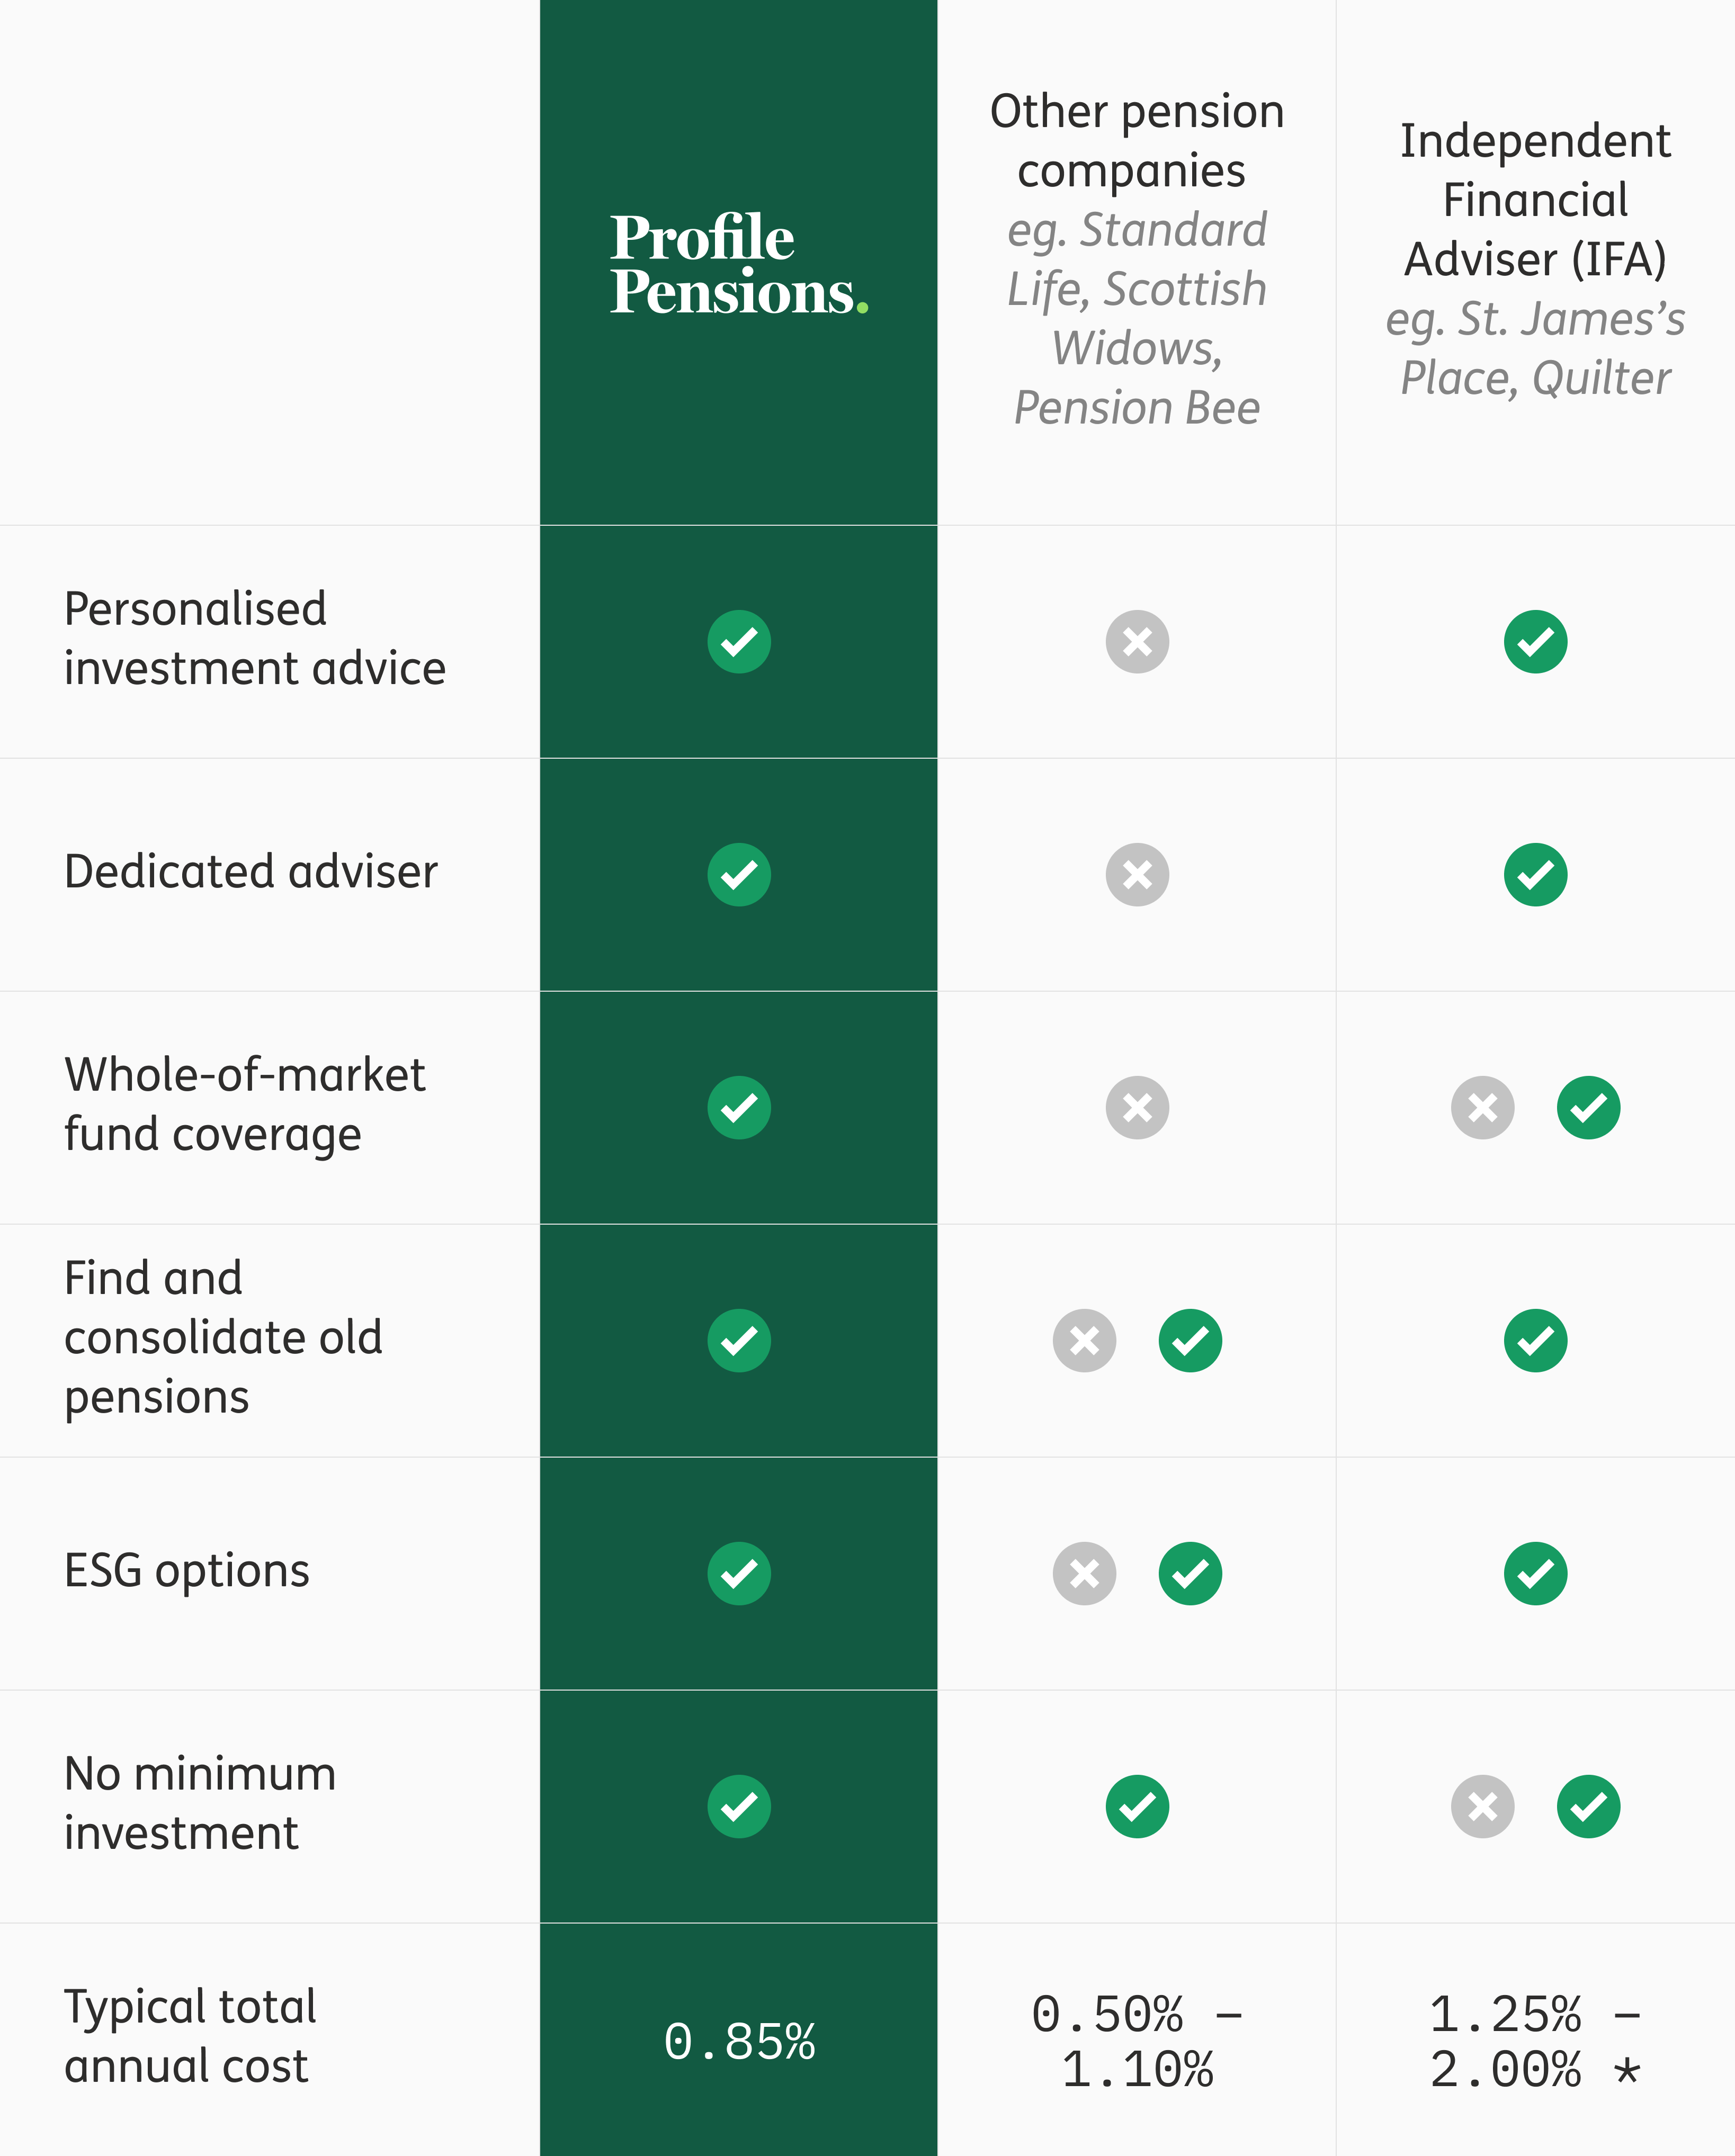Viewport: 1735px width, 2156px height.
Task: Click grey cross in Other companies' Find and consolidate row
Action: [1084, 1340]
